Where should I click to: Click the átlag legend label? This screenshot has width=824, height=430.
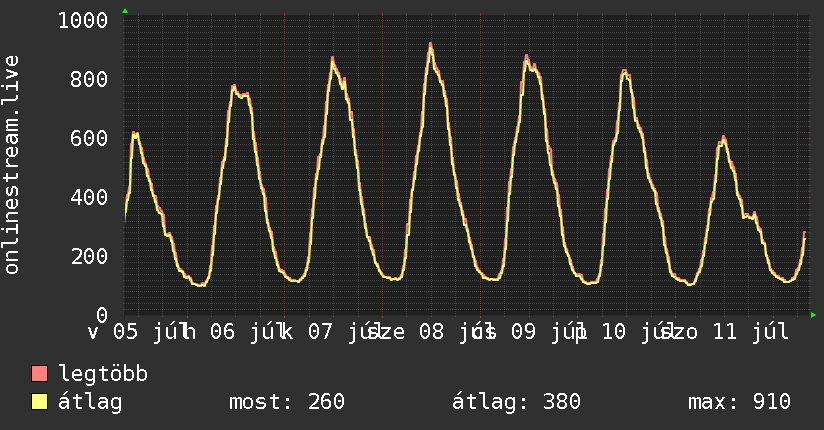(x=90, y=402)
